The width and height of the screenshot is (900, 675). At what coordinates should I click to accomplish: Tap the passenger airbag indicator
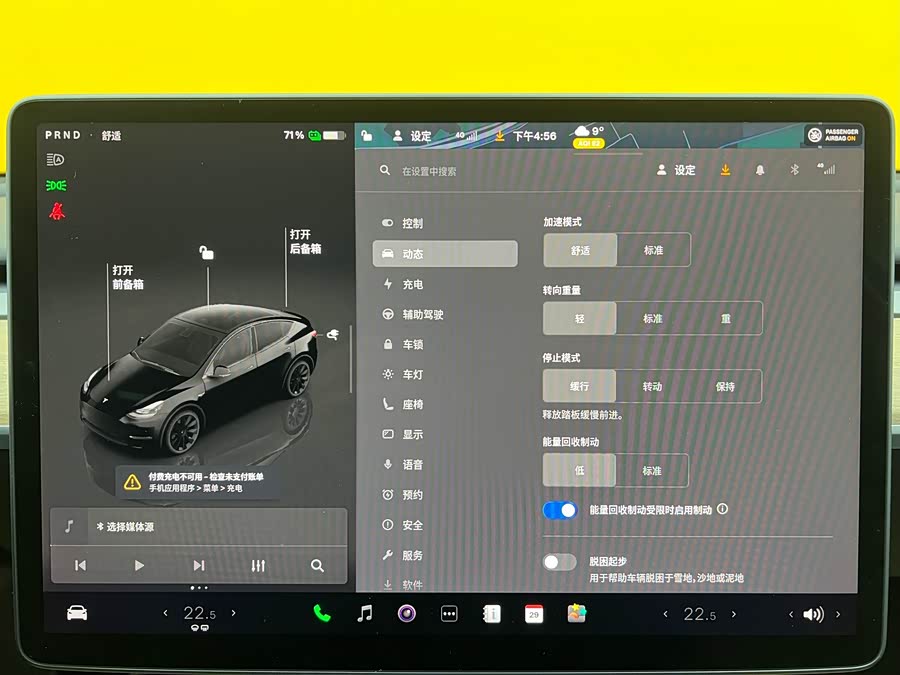(833, 135)
